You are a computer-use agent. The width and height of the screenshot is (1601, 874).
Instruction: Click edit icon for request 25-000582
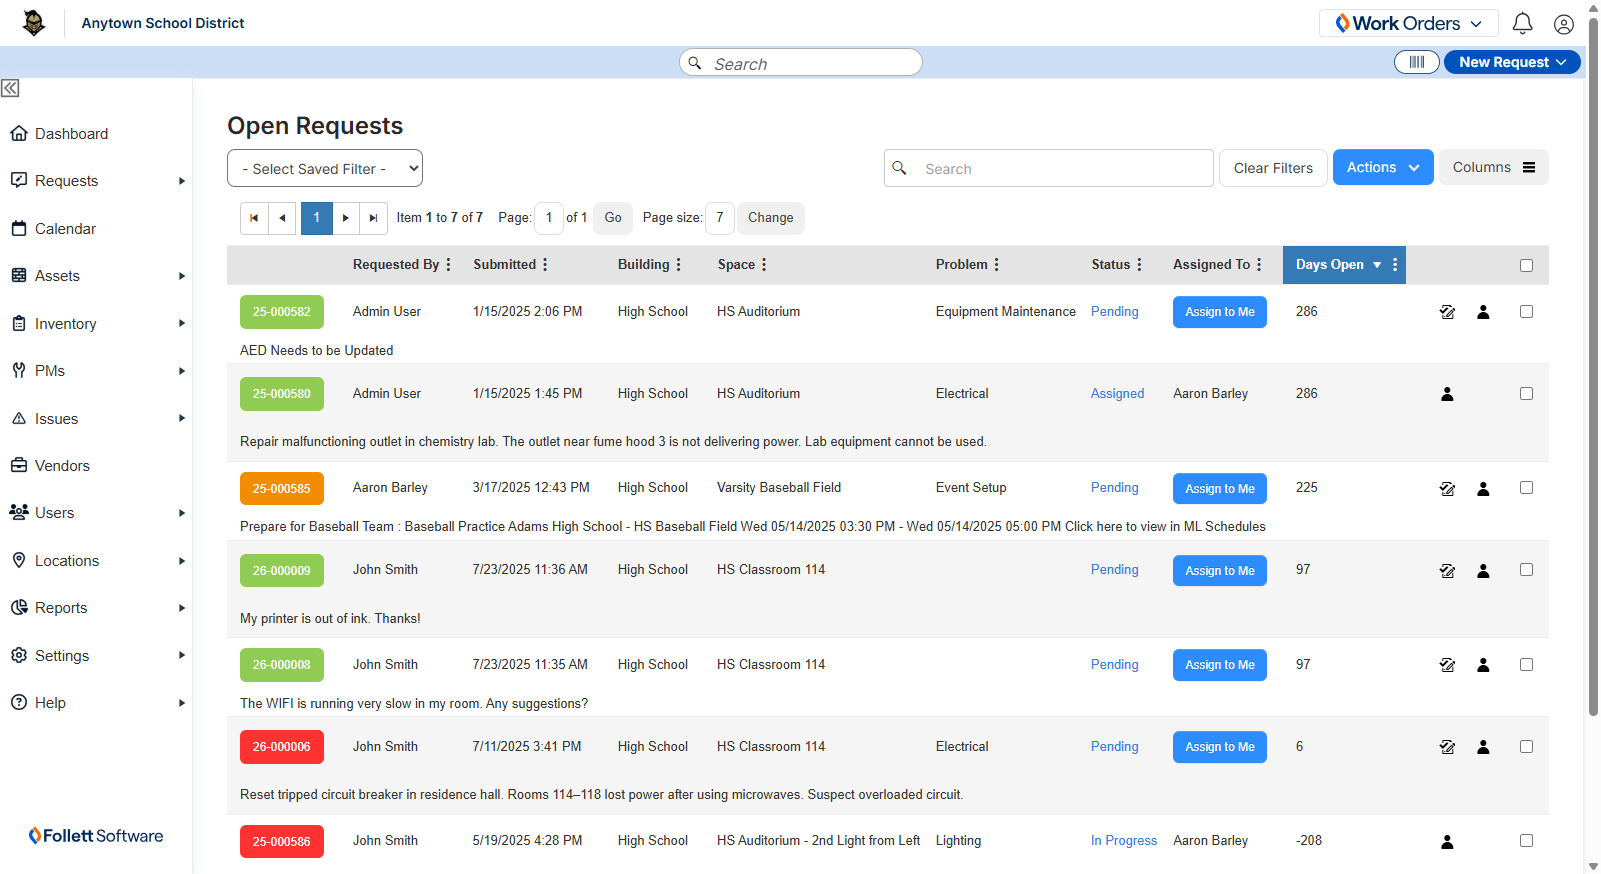(1447, 312)
